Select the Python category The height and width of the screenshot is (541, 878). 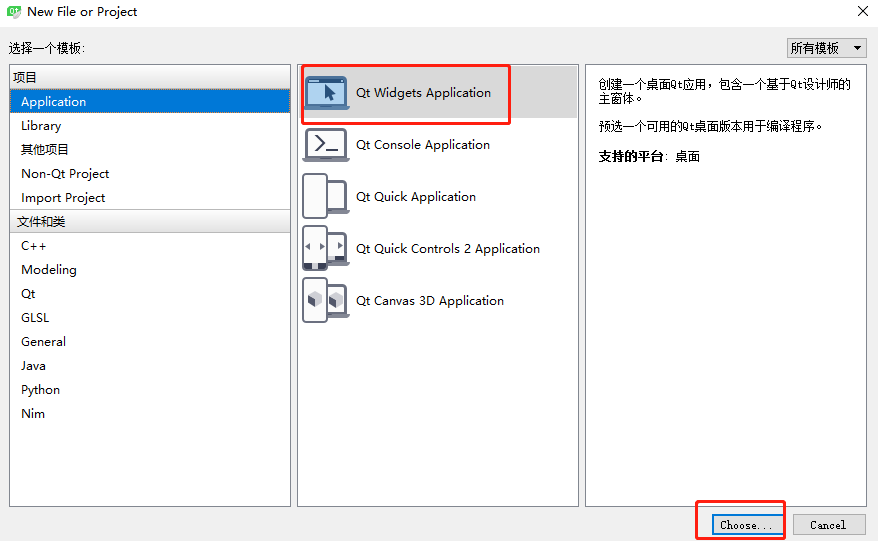(x=150, y=390)
